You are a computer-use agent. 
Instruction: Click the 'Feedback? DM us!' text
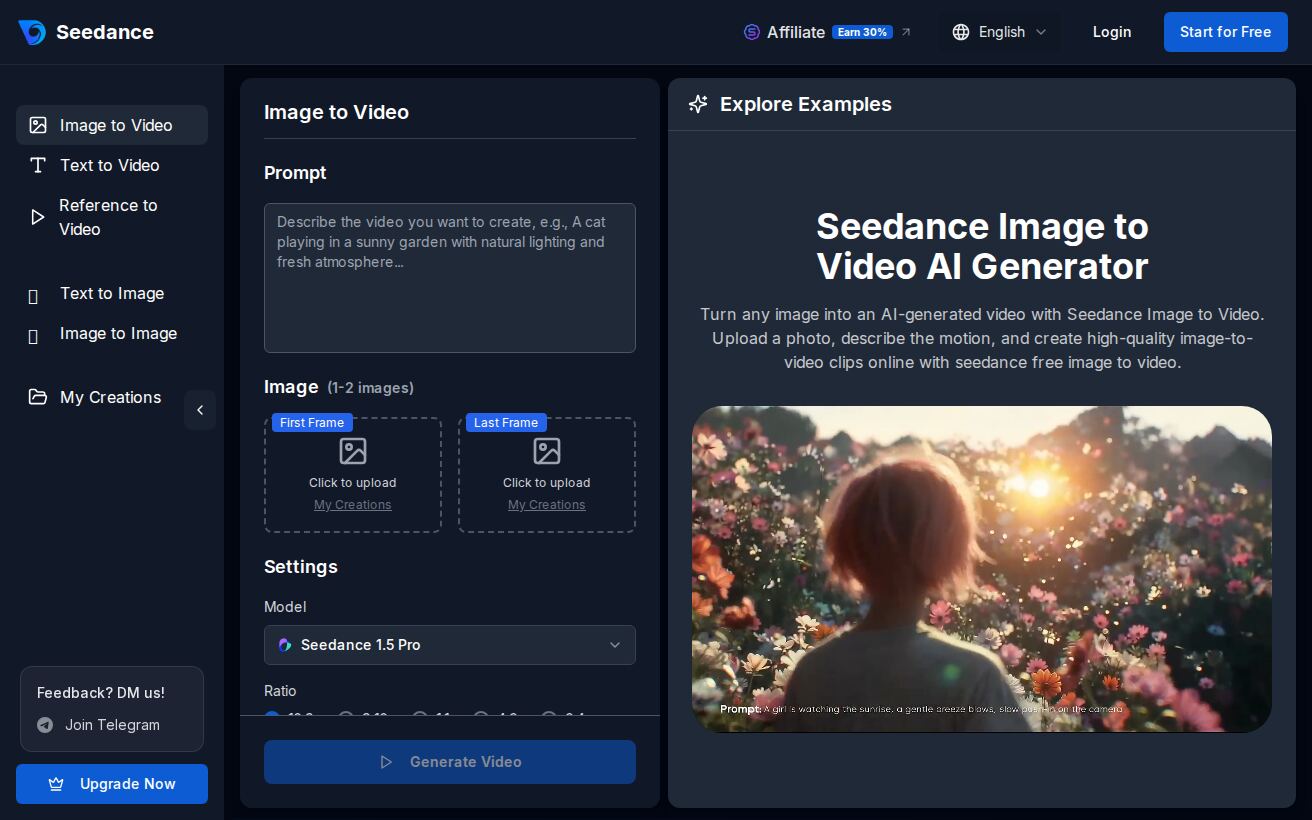tap(101, 693)
